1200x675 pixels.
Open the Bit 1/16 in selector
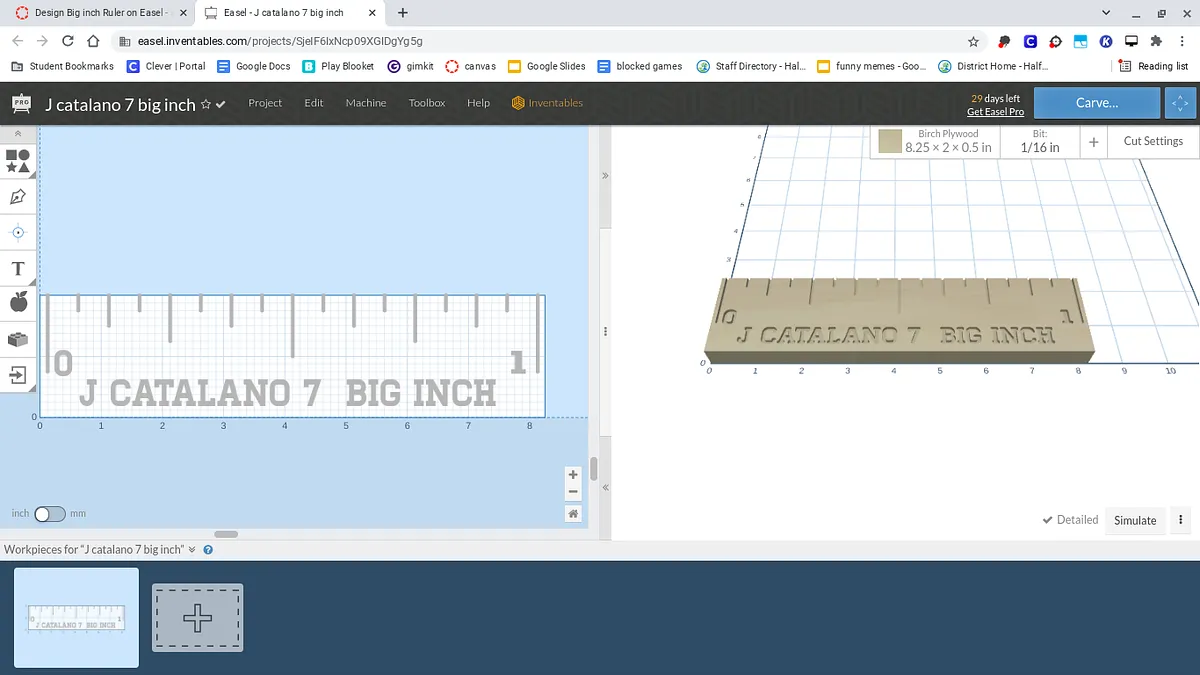(x=1040, y=141)
